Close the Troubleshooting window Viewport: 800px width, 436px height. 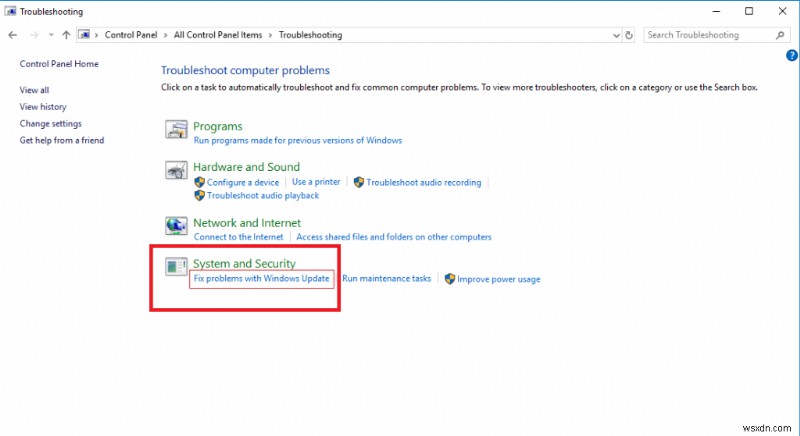(x=783, y=11)
